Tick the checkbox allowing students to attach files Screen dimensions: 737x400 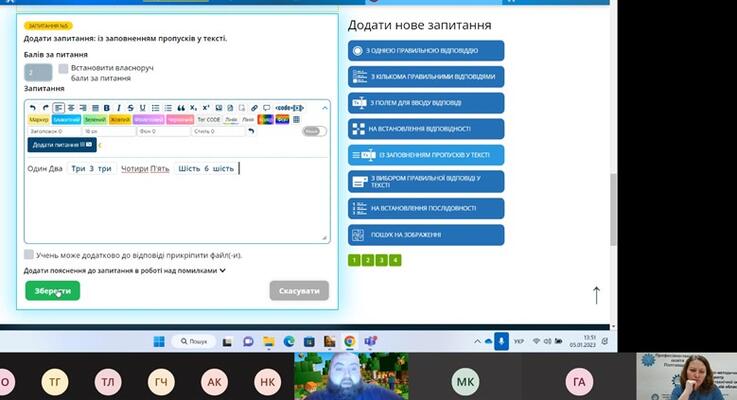click(29, 254)
